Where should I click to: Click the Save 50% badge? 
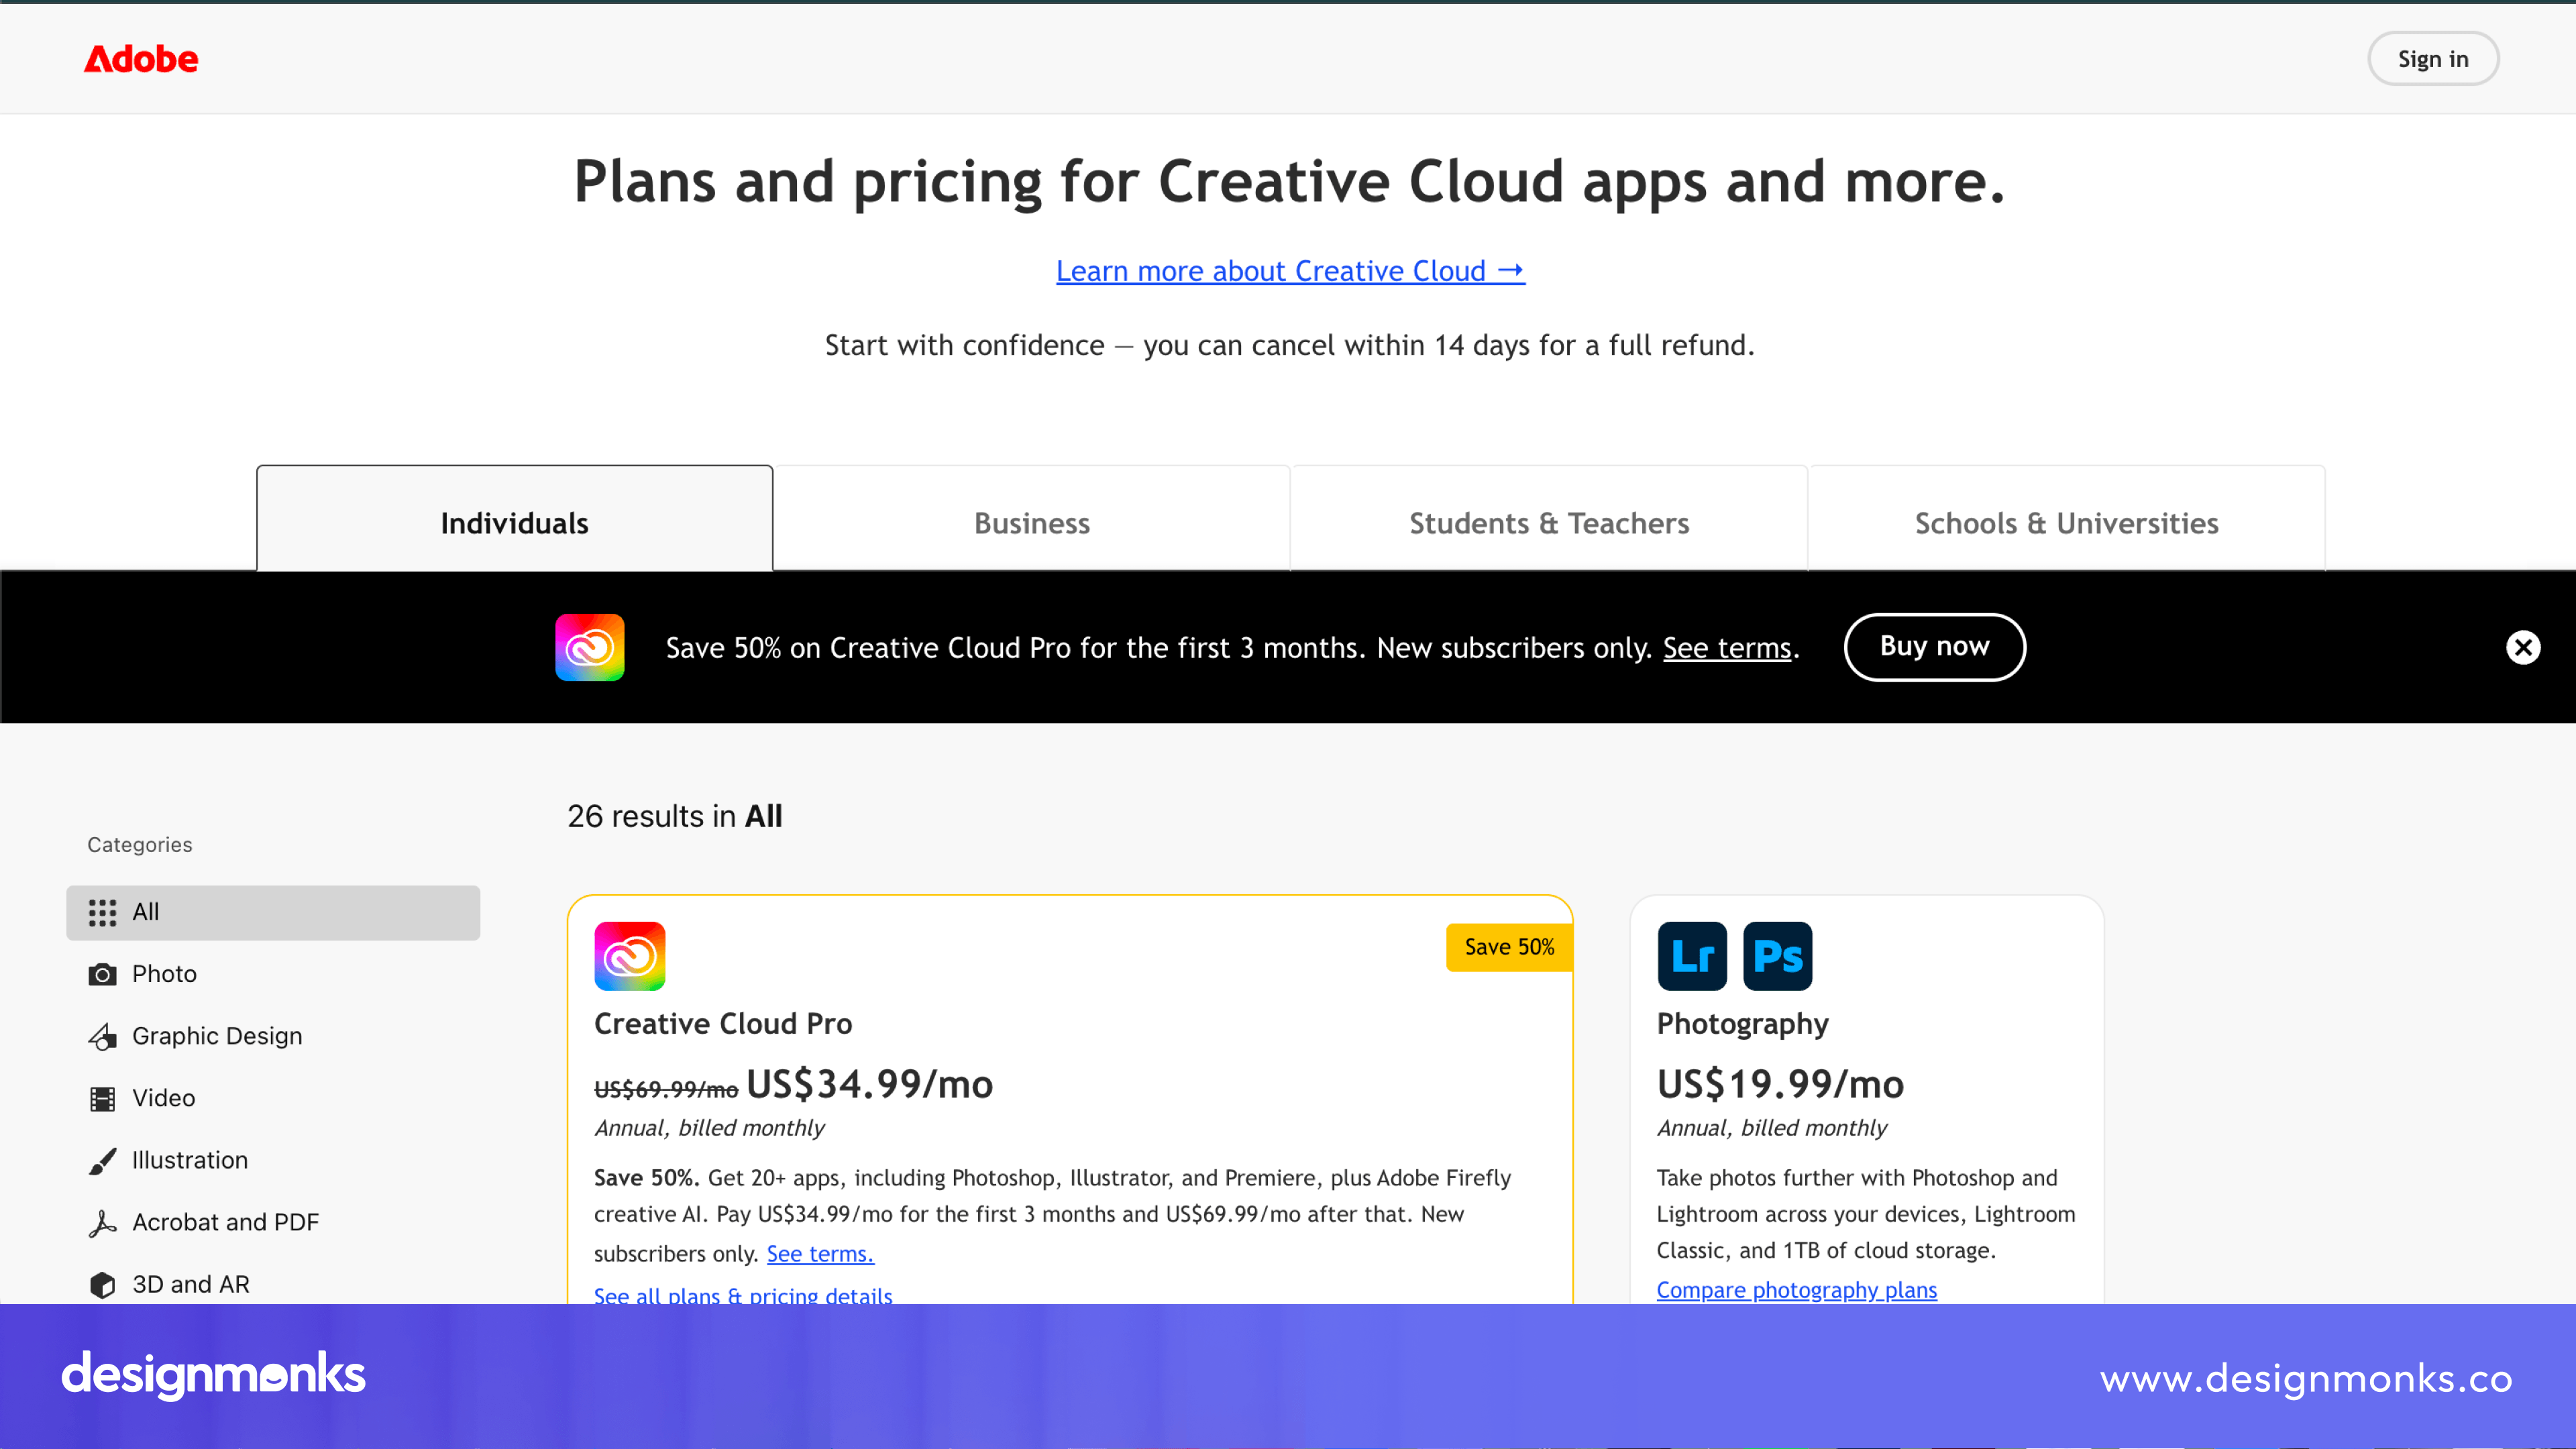click(1509, 947)
